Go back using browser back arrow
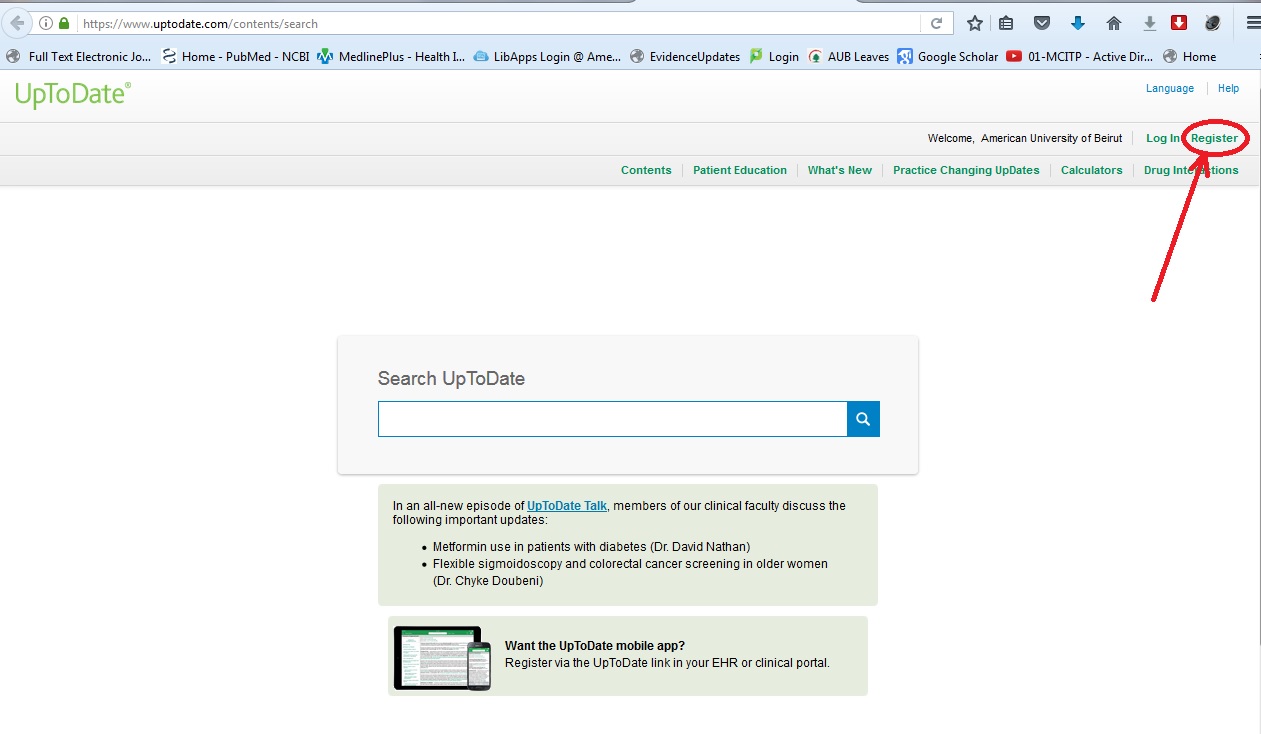Image resolution: width=1261 pixels, height=734 pixels. click(x=17, y=23)
